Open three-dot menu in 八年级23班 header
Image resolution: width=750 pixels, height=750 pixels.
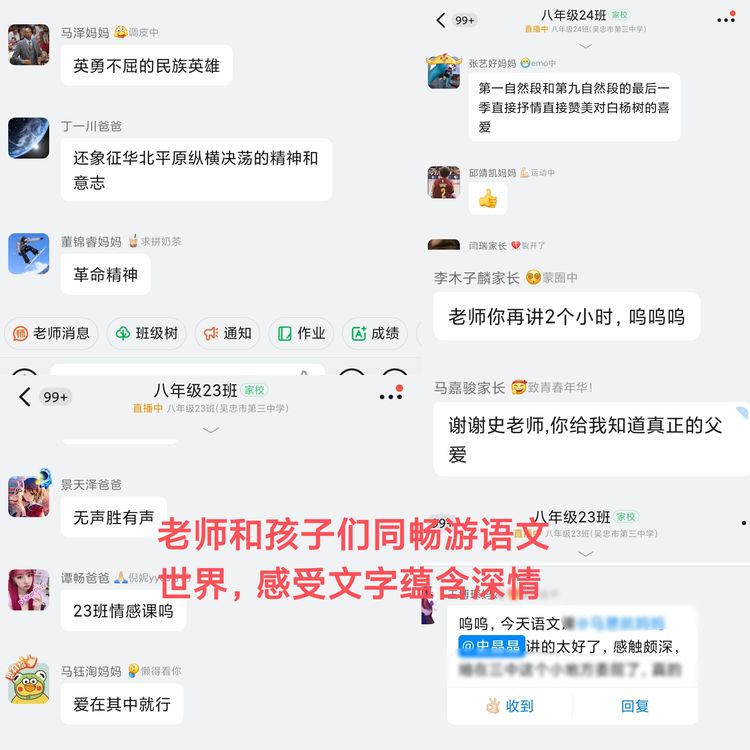coord(391,396)
